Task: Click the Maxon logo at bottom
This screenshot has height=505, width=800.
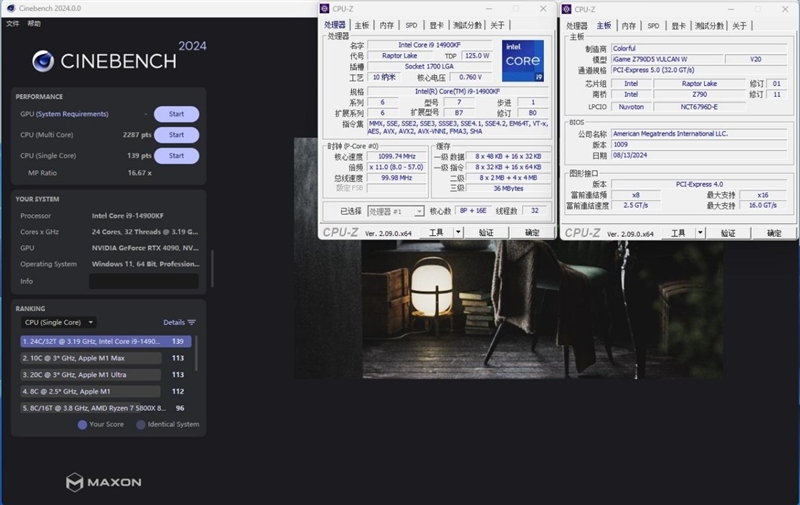Action: coord(104,482)
